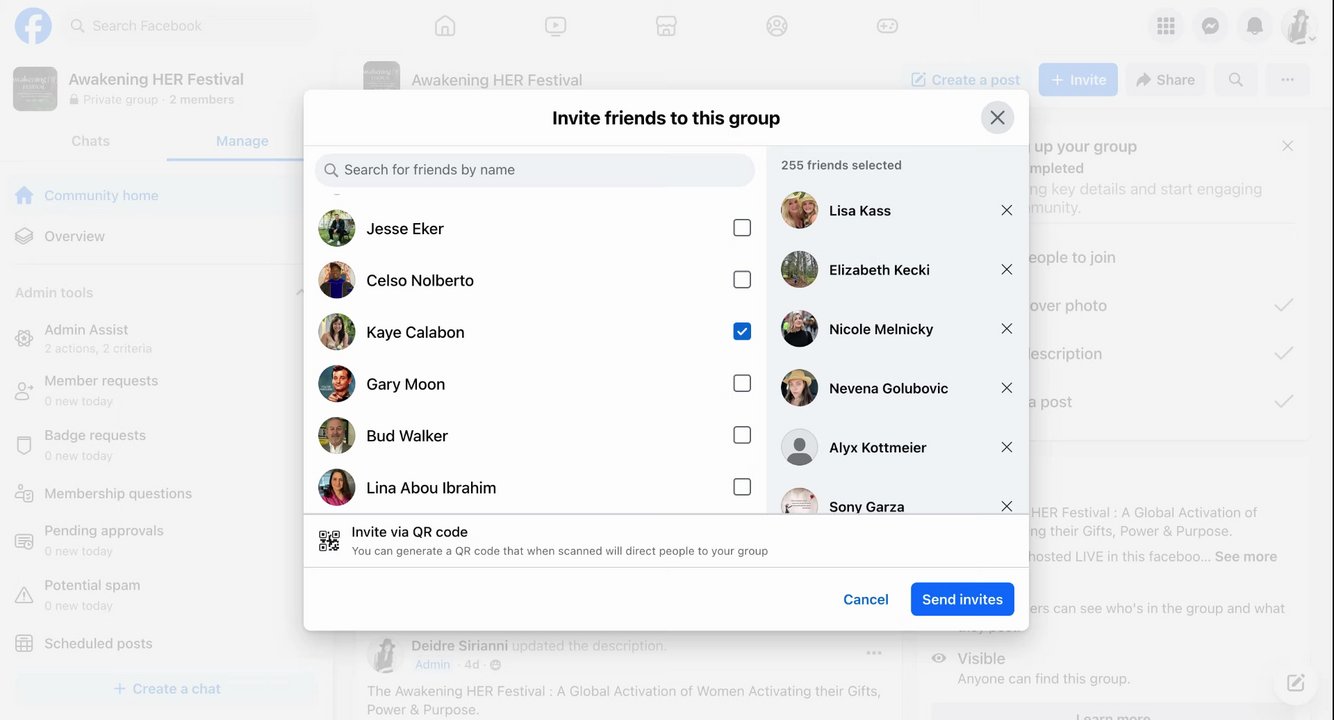Click the search for friends by name field
This screenshot has width=1334, height=720.
(x=535, y=170)
